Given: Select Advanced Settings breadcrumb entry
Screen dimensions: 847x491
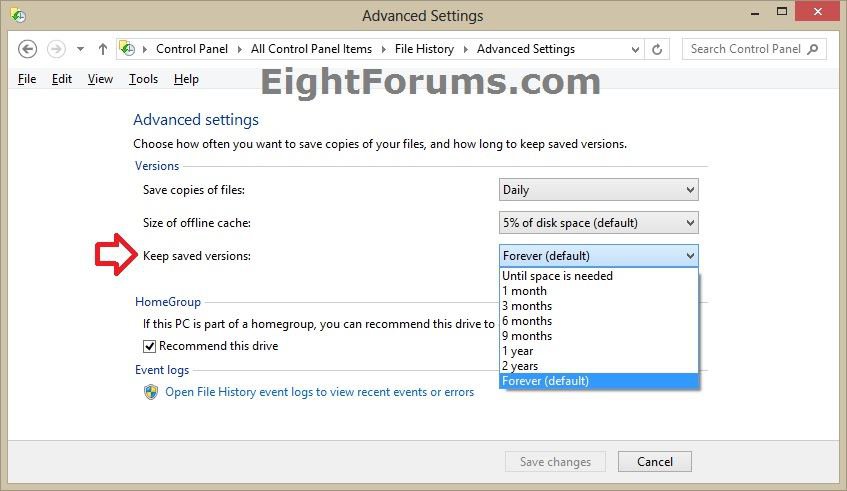Looking at the screenshot, I should click(x=526, y=49).
